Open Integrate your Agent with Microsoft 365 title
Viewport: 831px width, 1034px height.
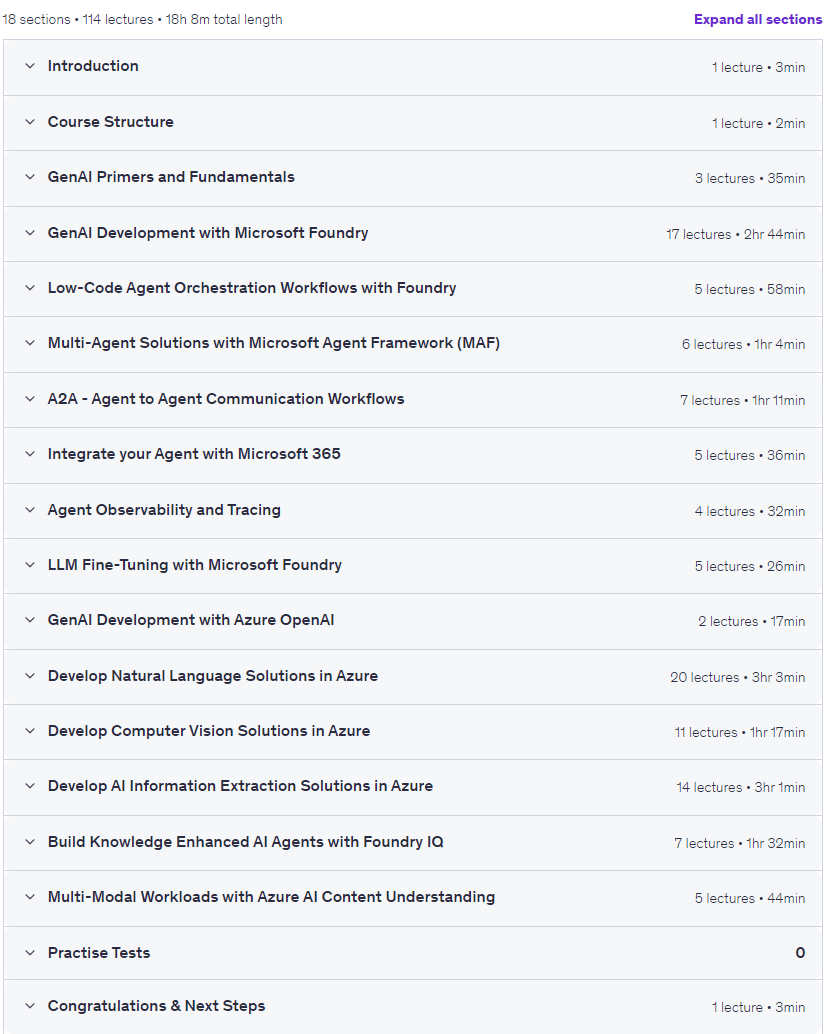pos(194,454)
